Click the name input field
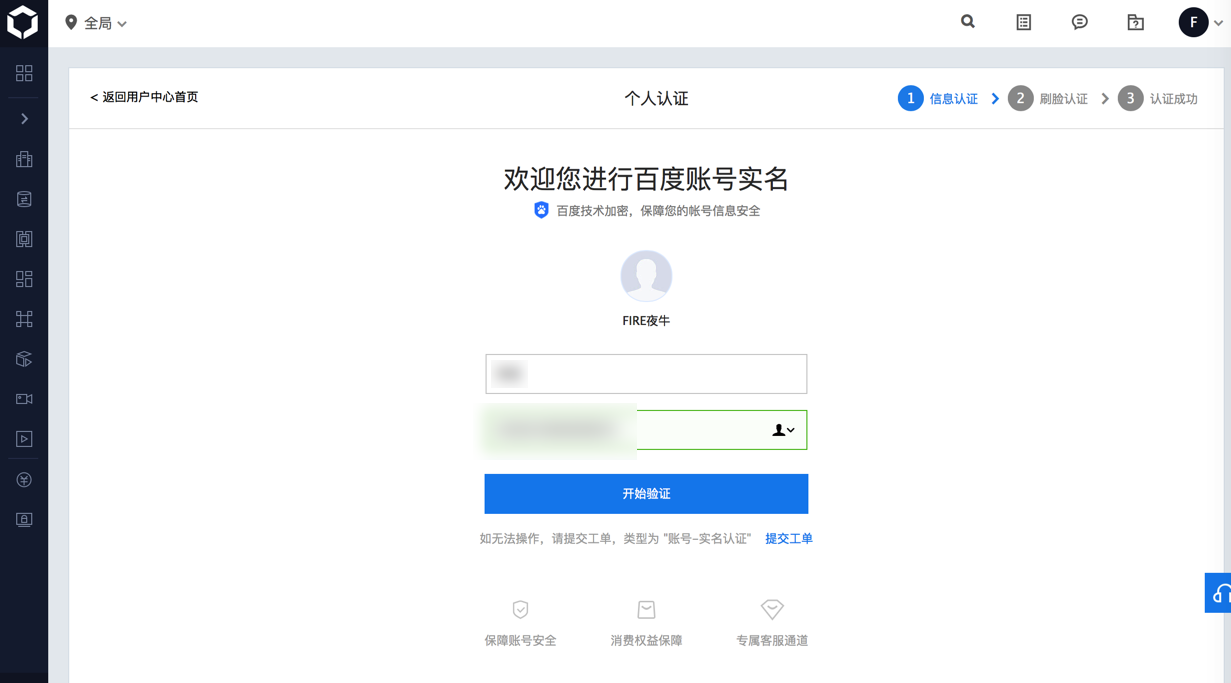1231x683 pixels. coord(646,374)
